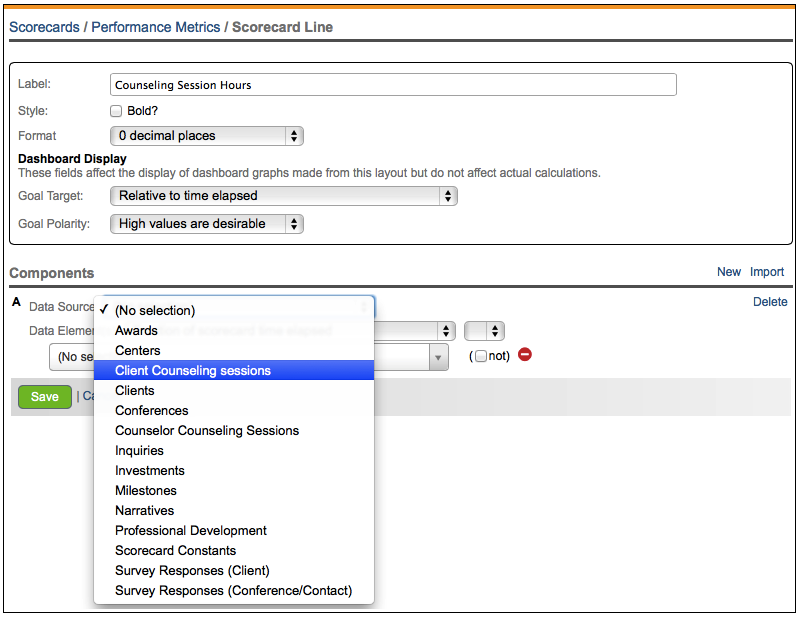This screenshot has width=802, height=620.
Task: Click the New component link
Action: (x=729, y=272)
